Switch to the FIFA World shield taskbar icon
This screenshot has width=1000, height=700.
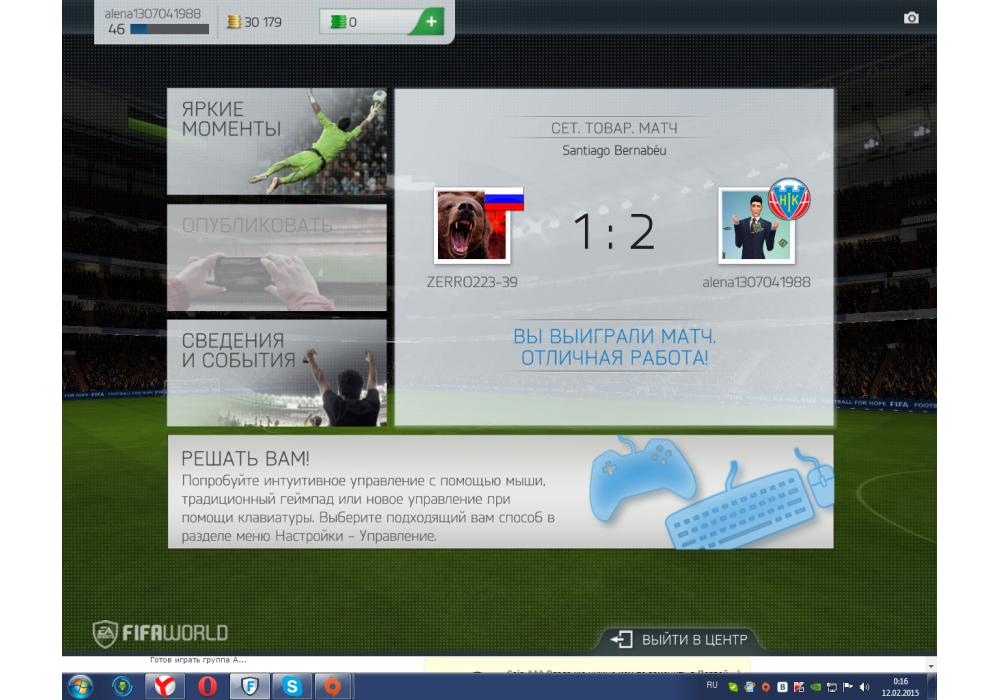pos(250,687)
